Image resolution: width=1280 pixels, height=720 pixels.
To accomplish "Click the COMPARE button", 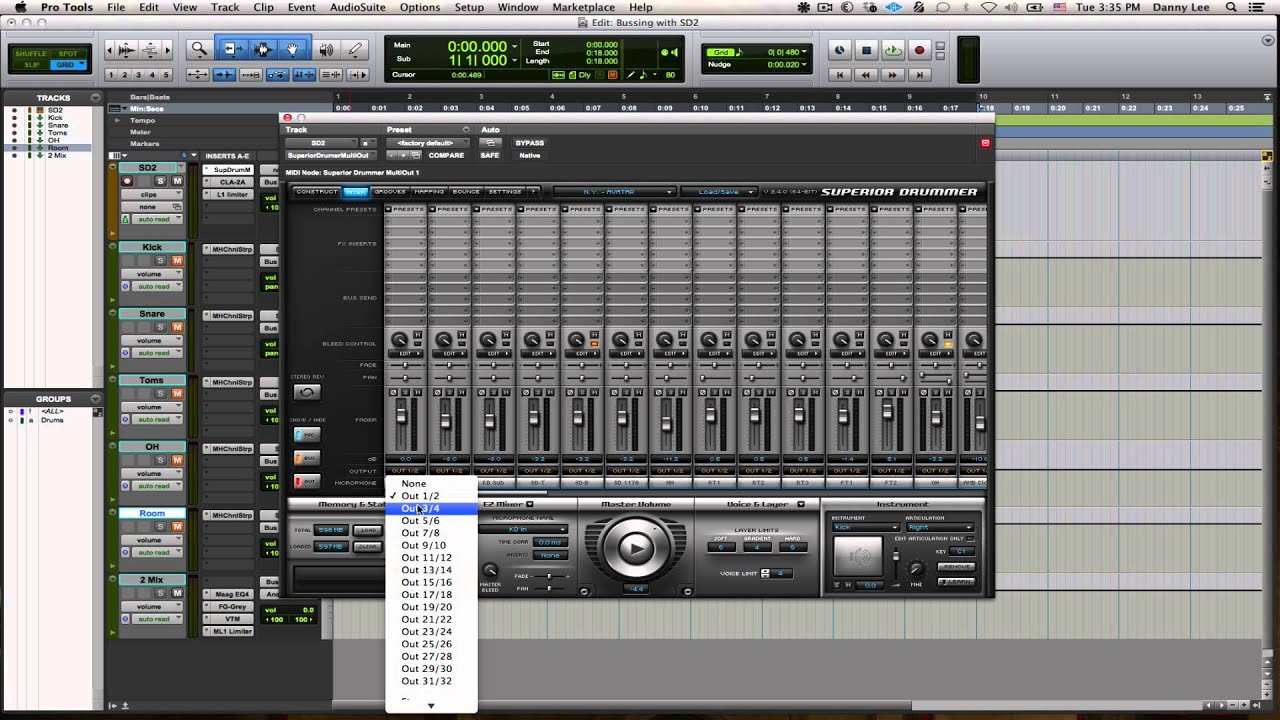I will [446, 155].
